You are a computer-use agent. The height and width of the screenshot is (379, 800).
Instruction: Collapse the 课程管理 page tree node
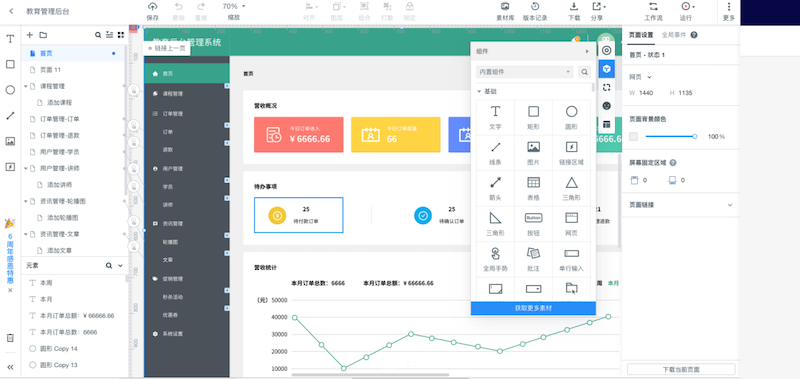pos(26,86)
